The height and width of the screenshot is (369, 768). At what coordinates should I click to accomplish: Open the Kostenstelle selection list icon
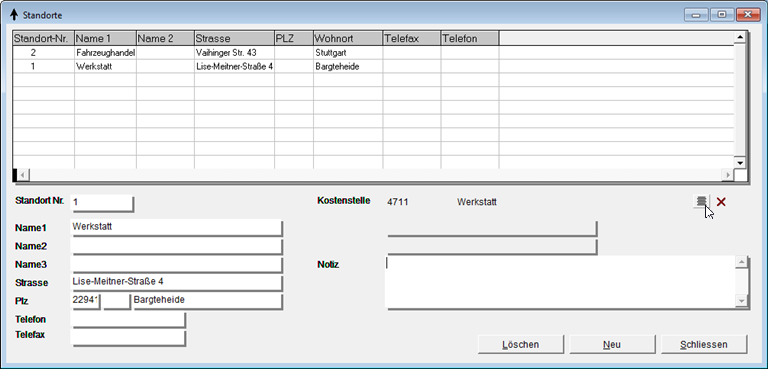(x=701, y=201)
